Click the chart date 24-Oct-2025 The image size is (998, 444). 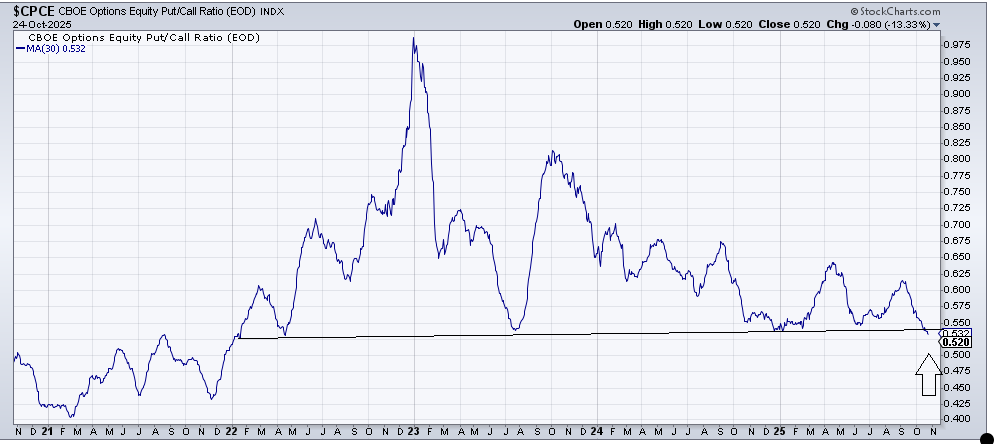[x=35, y=24]
